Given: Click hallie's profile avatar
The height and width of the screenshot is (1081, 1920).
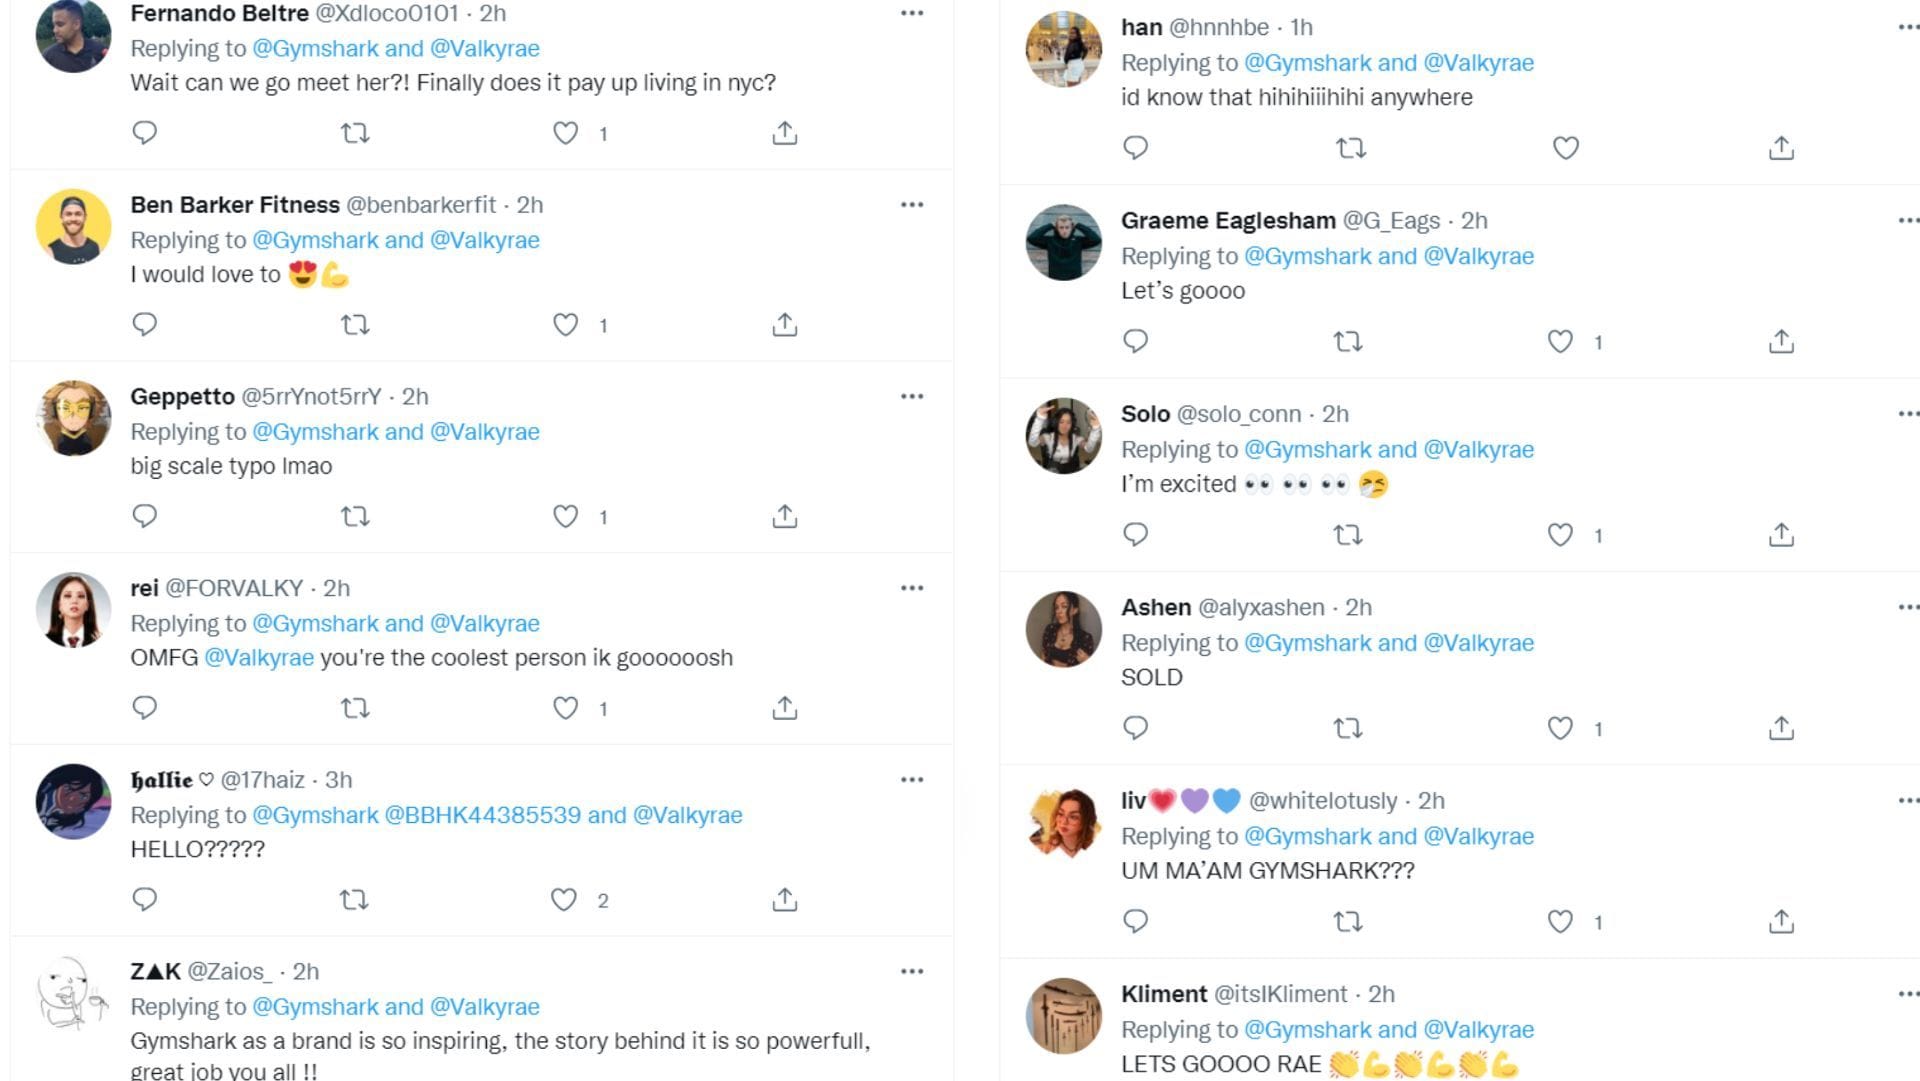Looking at the screenshot, I should (71, 802).
